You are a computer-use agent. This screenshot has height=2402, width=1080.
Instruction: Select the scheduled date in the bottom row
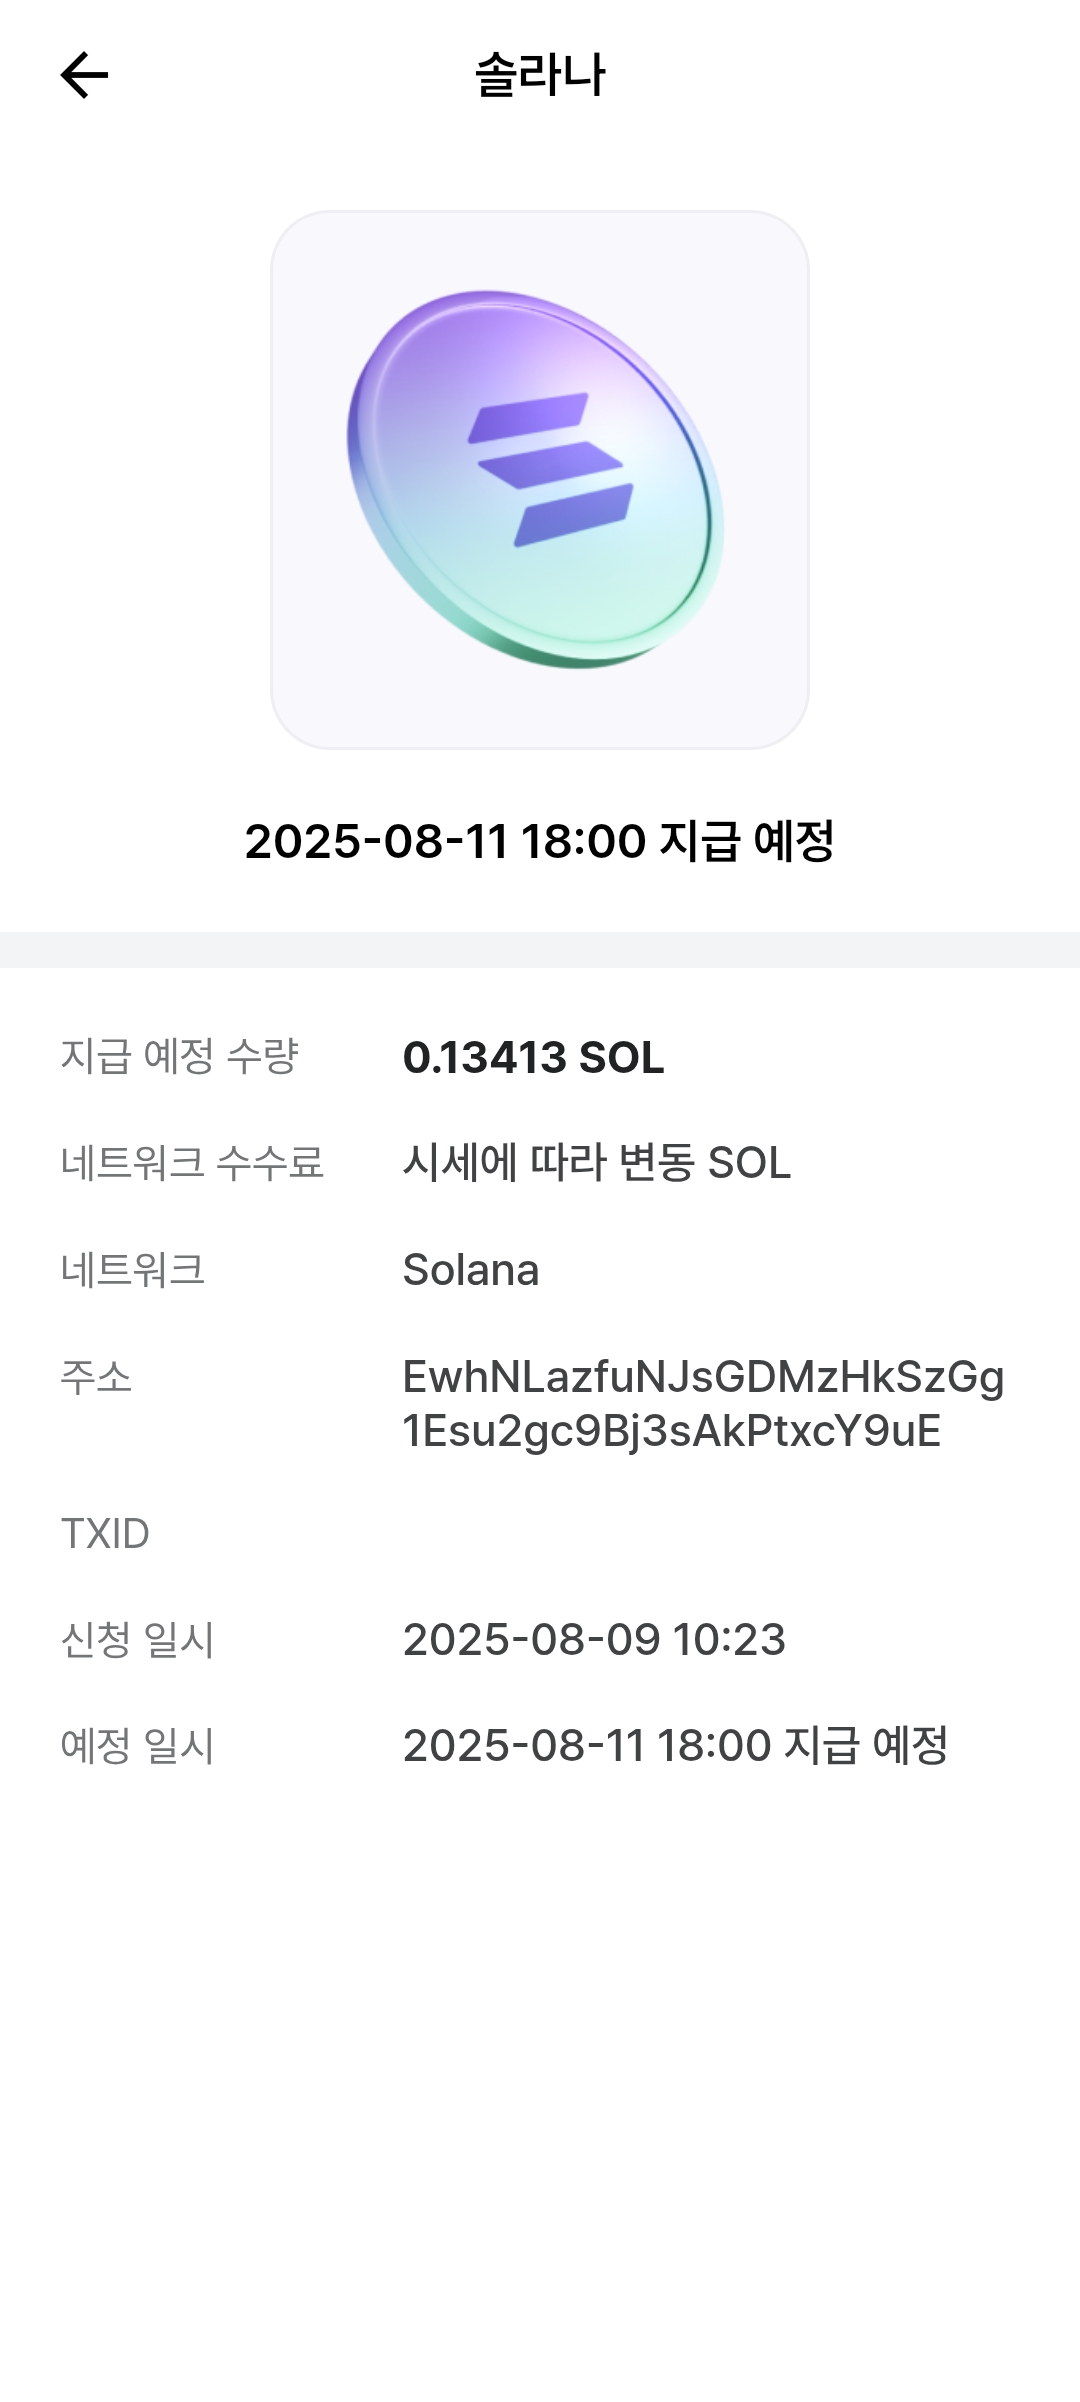[675, 1746]
